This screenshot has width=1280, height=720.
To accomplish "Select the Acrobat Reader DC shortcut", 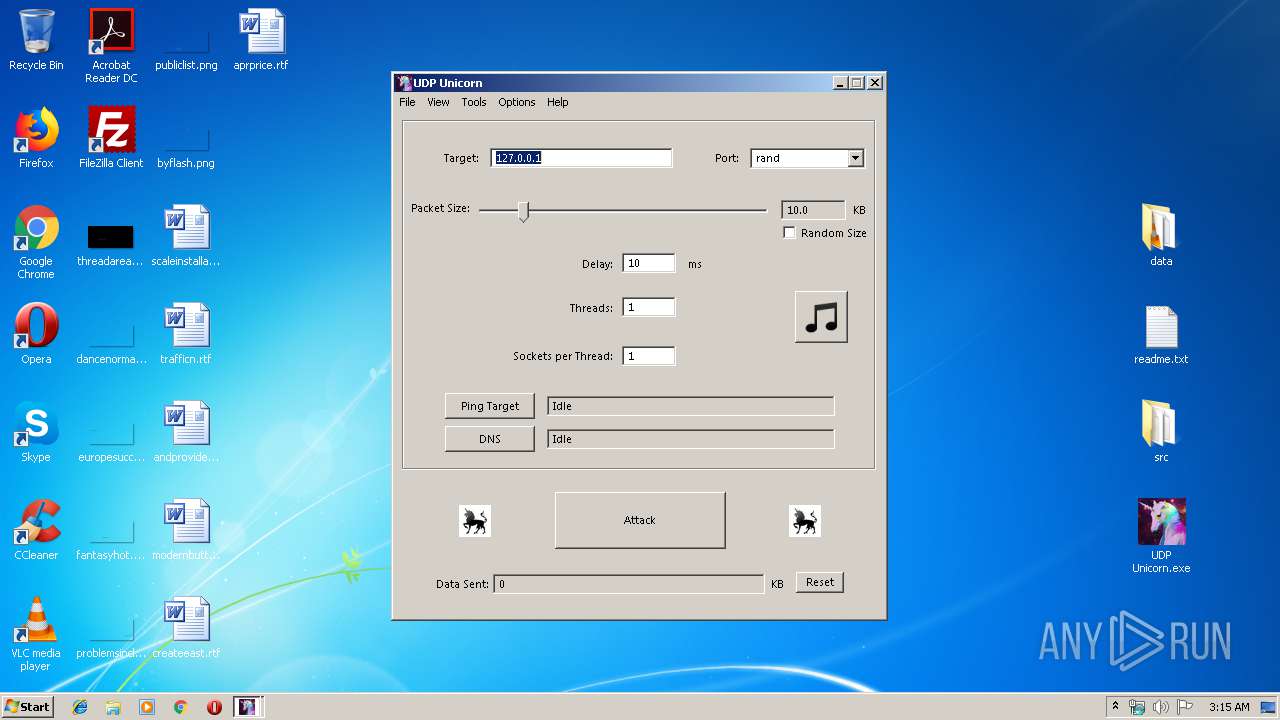I will pyautogui.click(x=111, y=46).
